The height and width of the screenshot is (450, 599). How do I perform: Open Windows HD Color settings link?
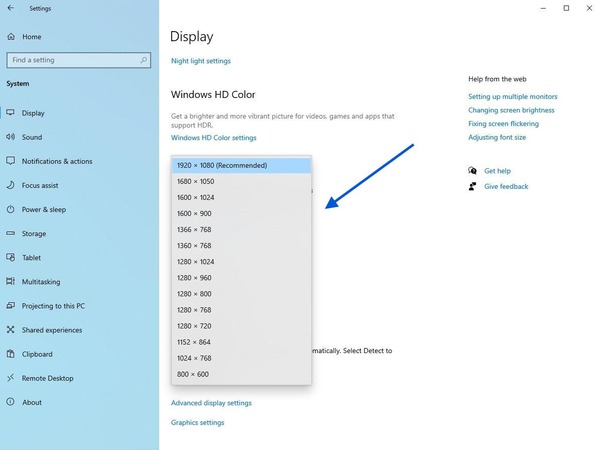click(214, 138)
